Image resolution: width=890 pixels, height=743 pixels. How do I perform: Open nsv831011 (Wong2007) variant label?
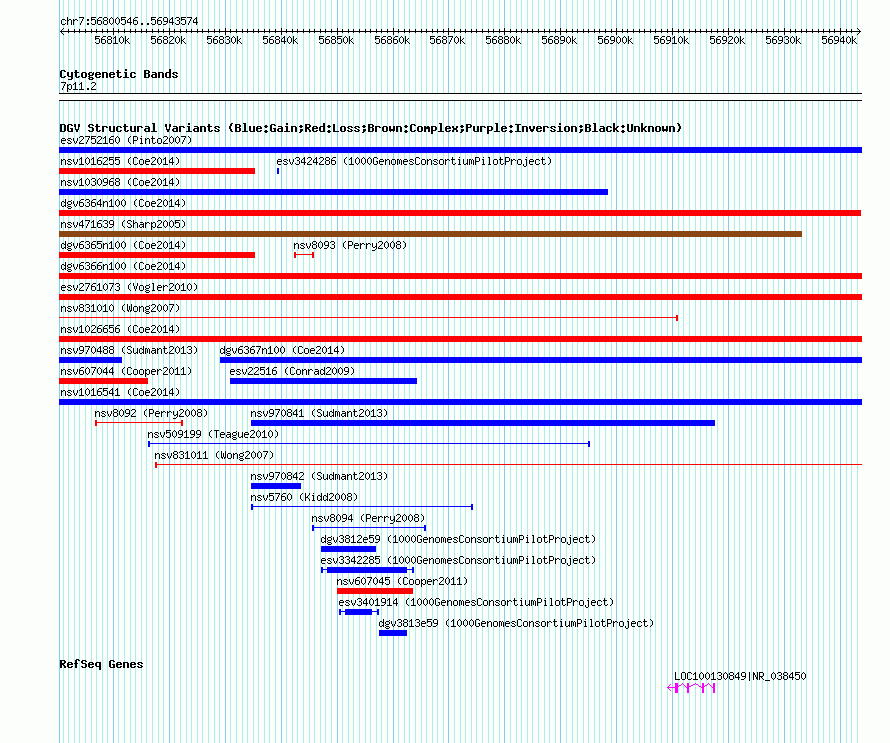click(x=214, y=455)
